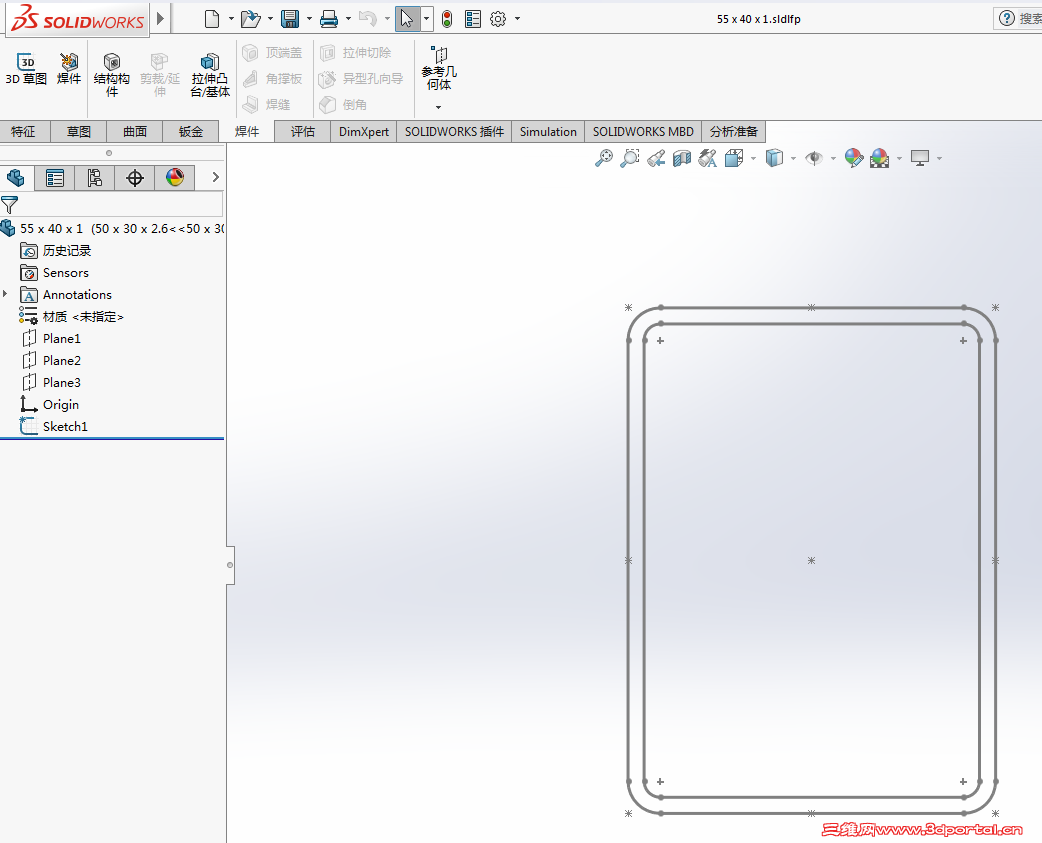Select the arrow Select tool
The height and width of the screenshot is (843, 1042).
point(407,19)
